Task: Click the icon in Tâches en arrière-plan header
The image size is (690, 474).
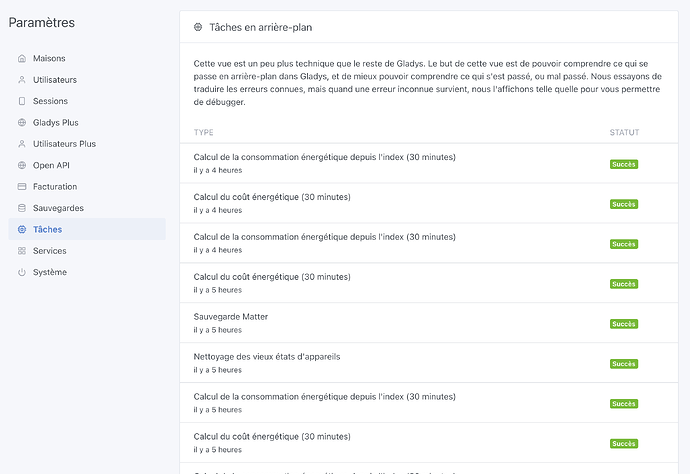Action: [x=198, y=27]
